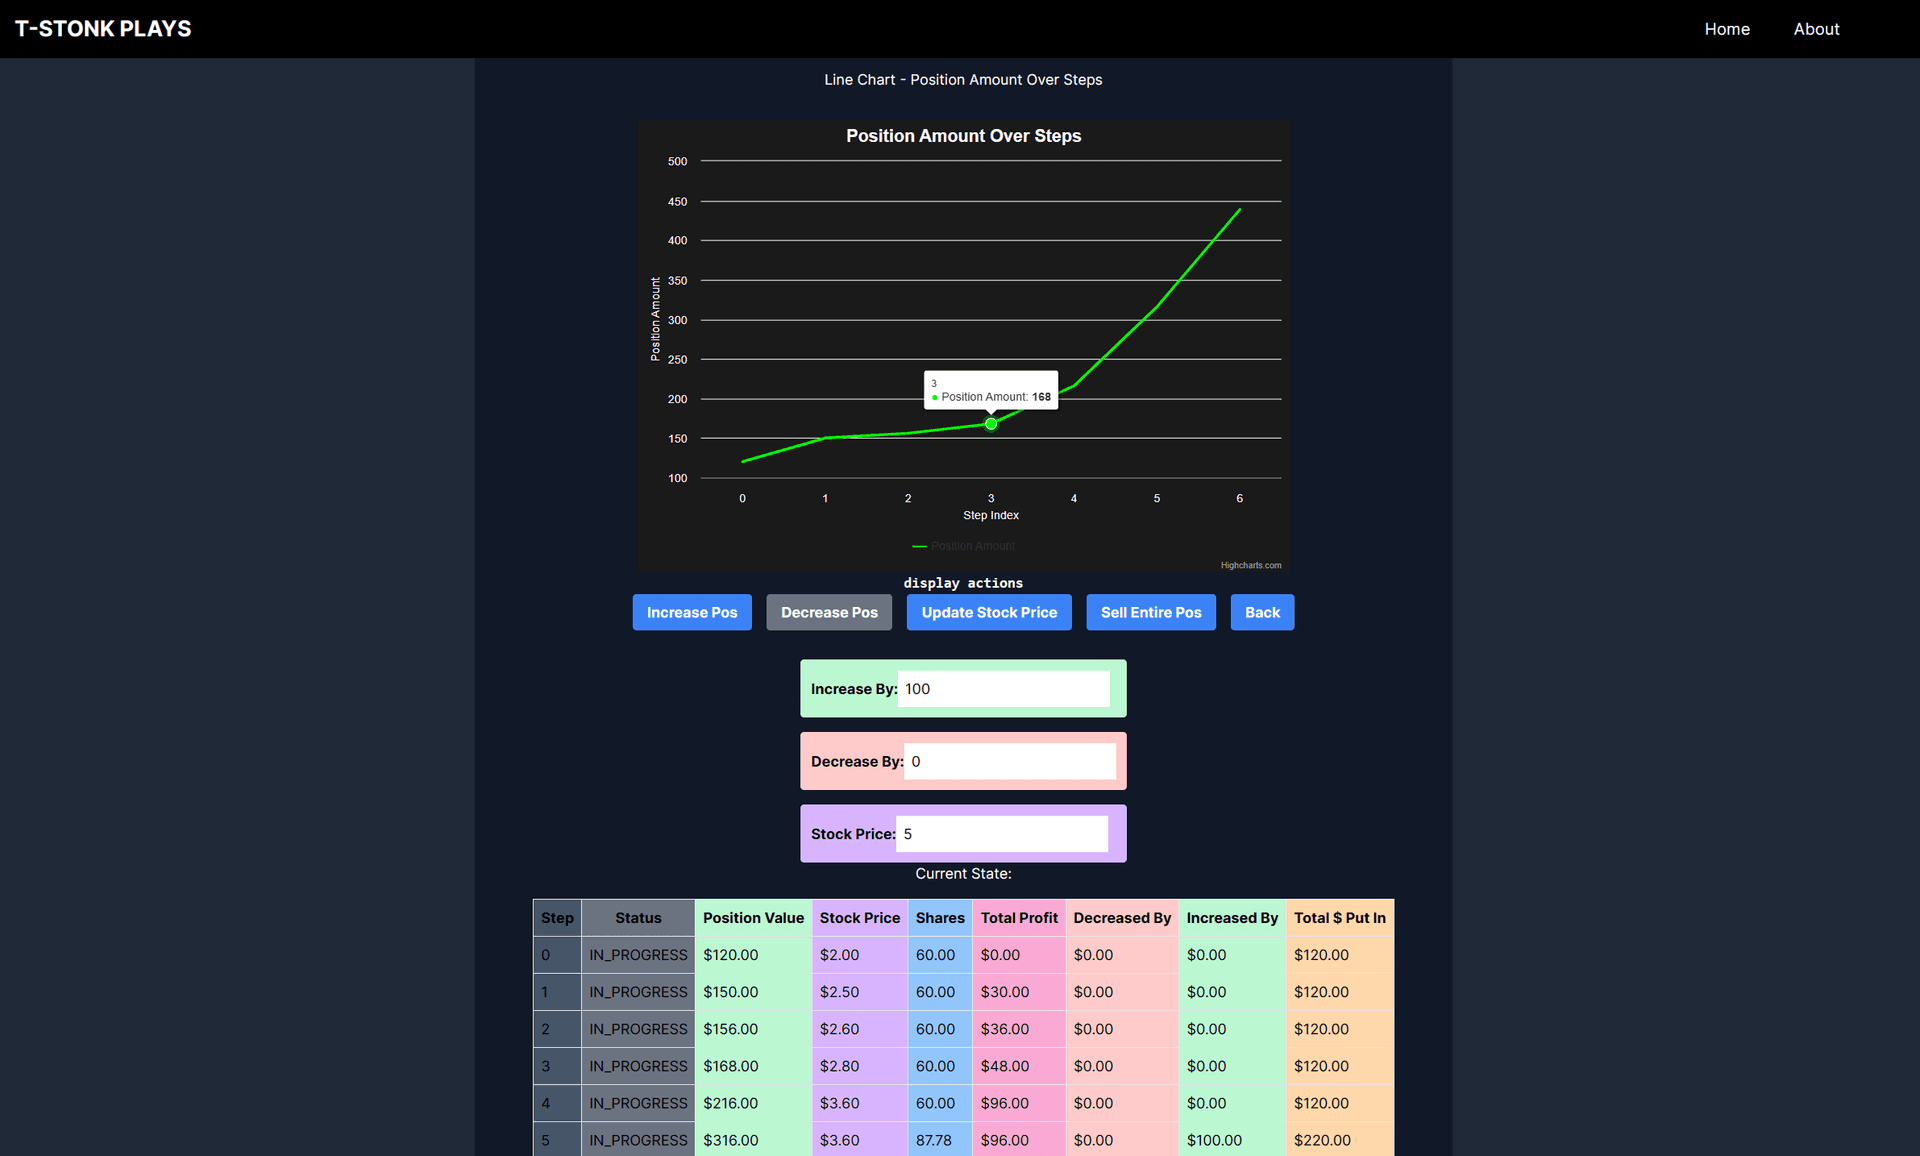Click position value $156.00 cell
Image resolution: width=1920 pixels, height=1156 pixels.
pyautogui.click(x=753, y=1029)
